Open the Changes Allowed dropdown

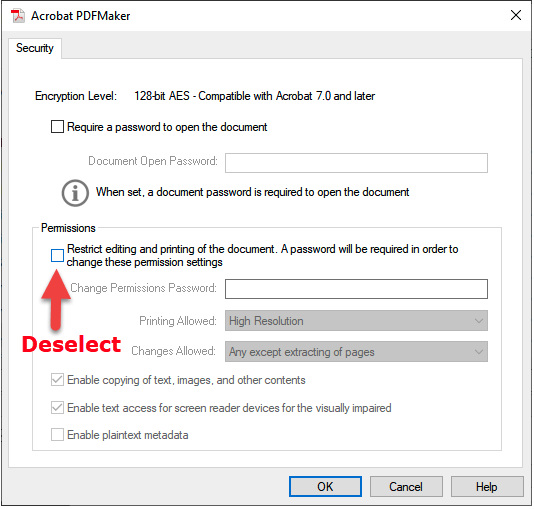pyautogui.click(x=356, y=351)
